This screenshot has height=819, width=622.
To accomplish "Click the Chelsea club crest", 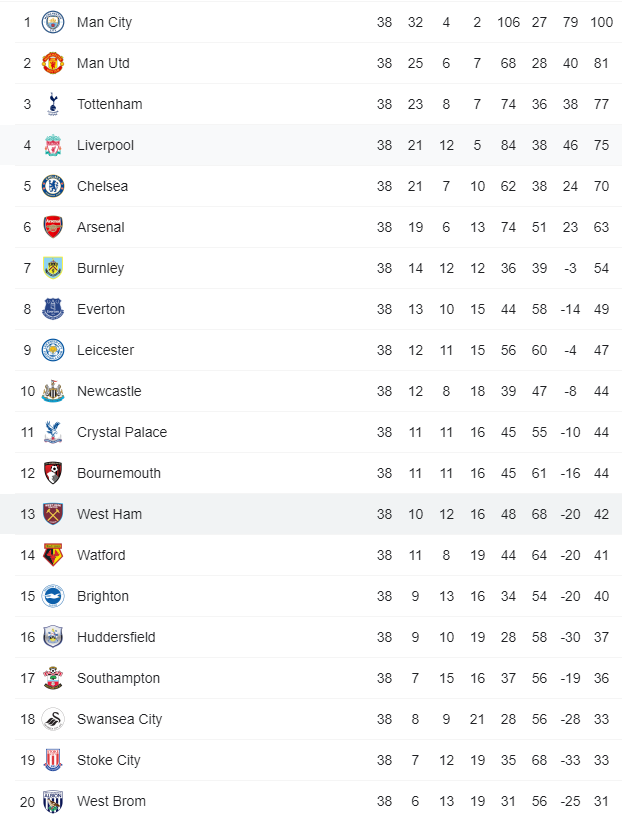I will [53, 186].
